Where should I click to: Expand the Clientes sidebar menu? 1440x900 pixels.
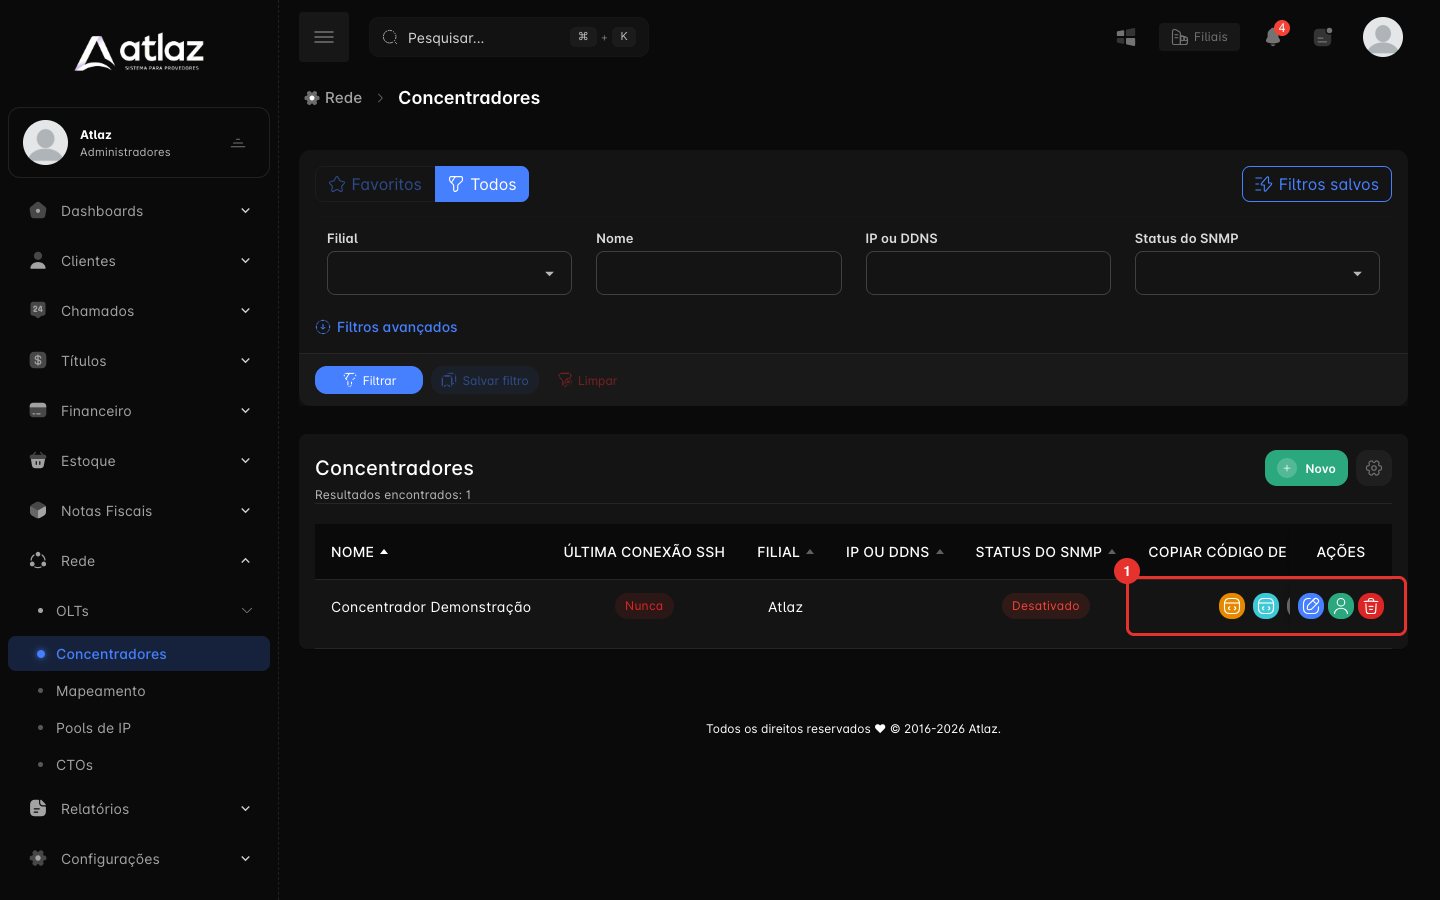(x=139, y=261)
